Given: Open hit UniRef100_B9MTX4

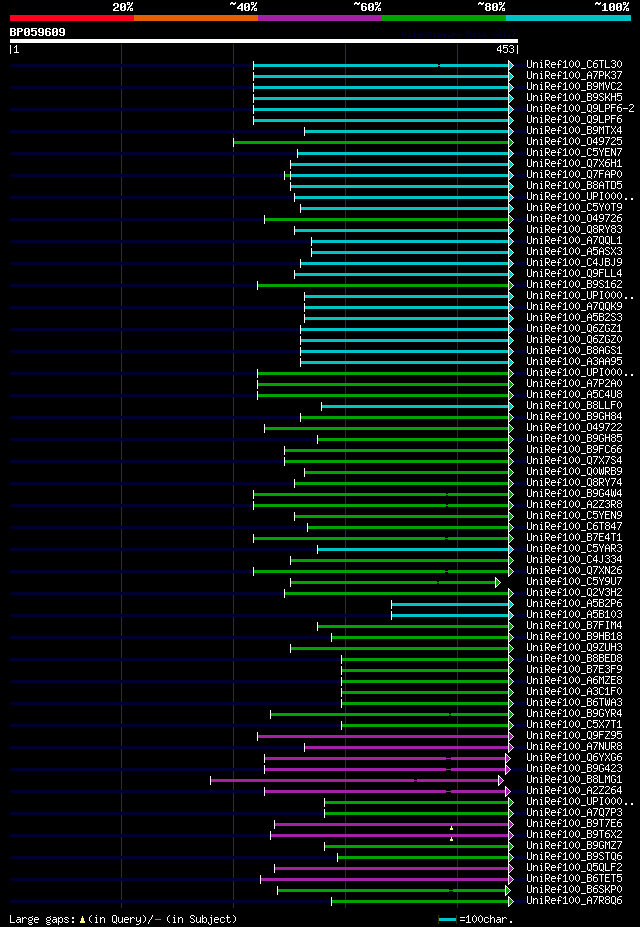Looking at the screenshot, I should click(x=574, y=131).
